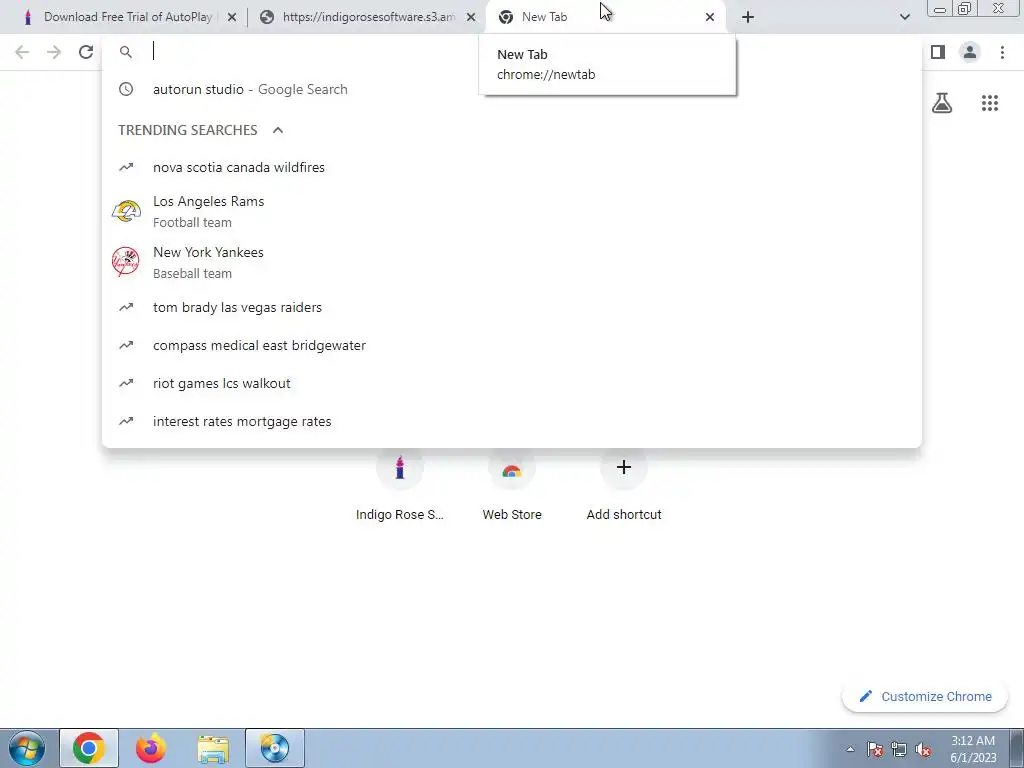
Task: Open the Web Store shortcut tile
Action: [x=512, y=485]
